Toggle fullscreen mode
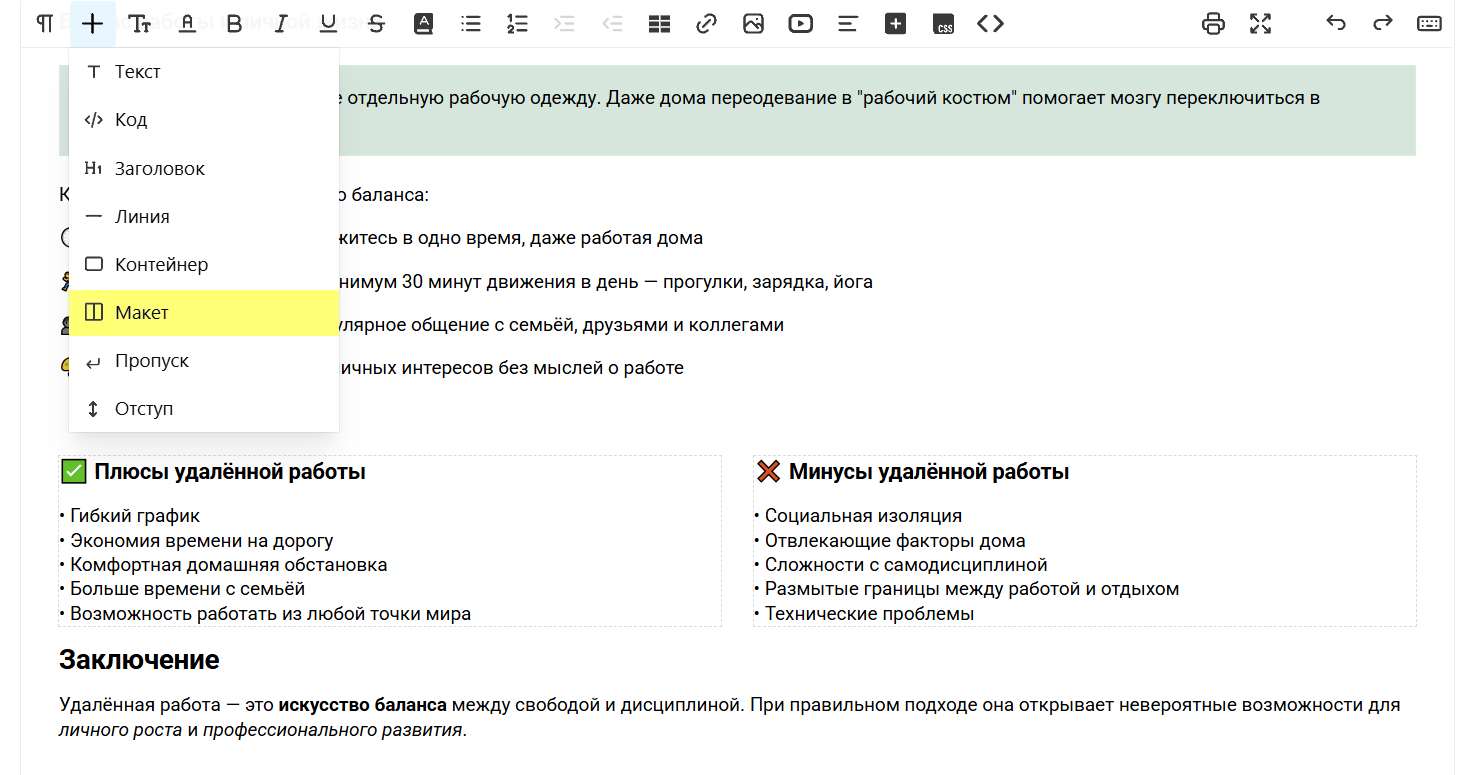Image resolution: width=1475 pixels, height=775 pixels. pos(1260,24)
